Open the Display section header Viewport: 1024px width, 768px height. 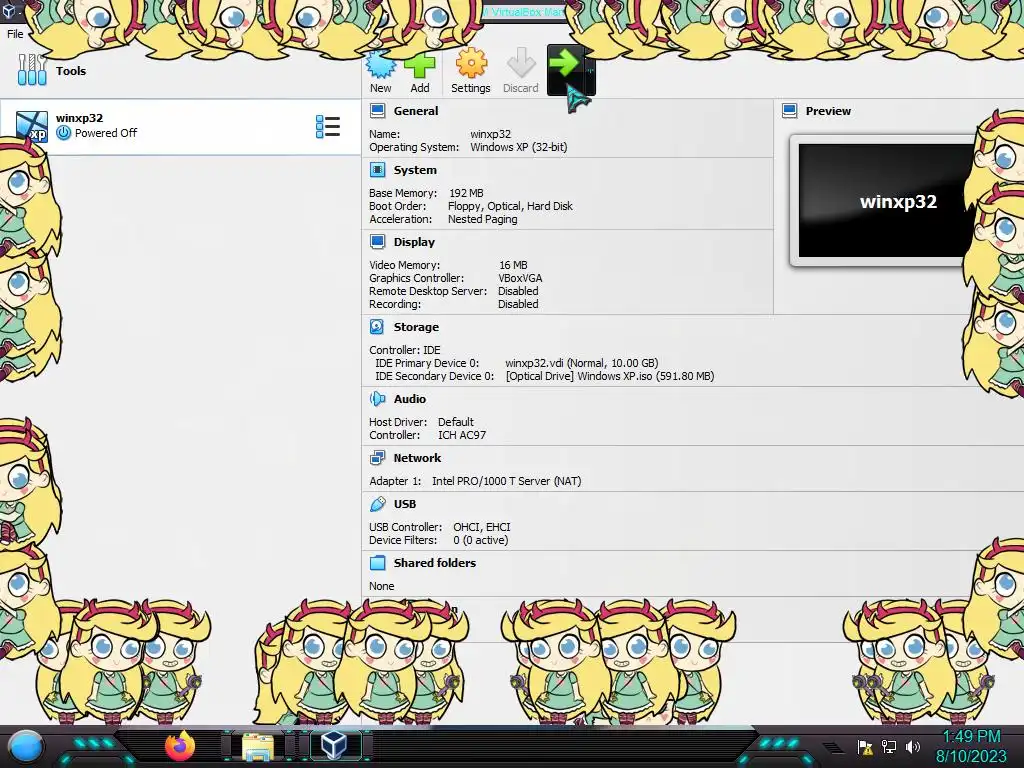[414, 242]
